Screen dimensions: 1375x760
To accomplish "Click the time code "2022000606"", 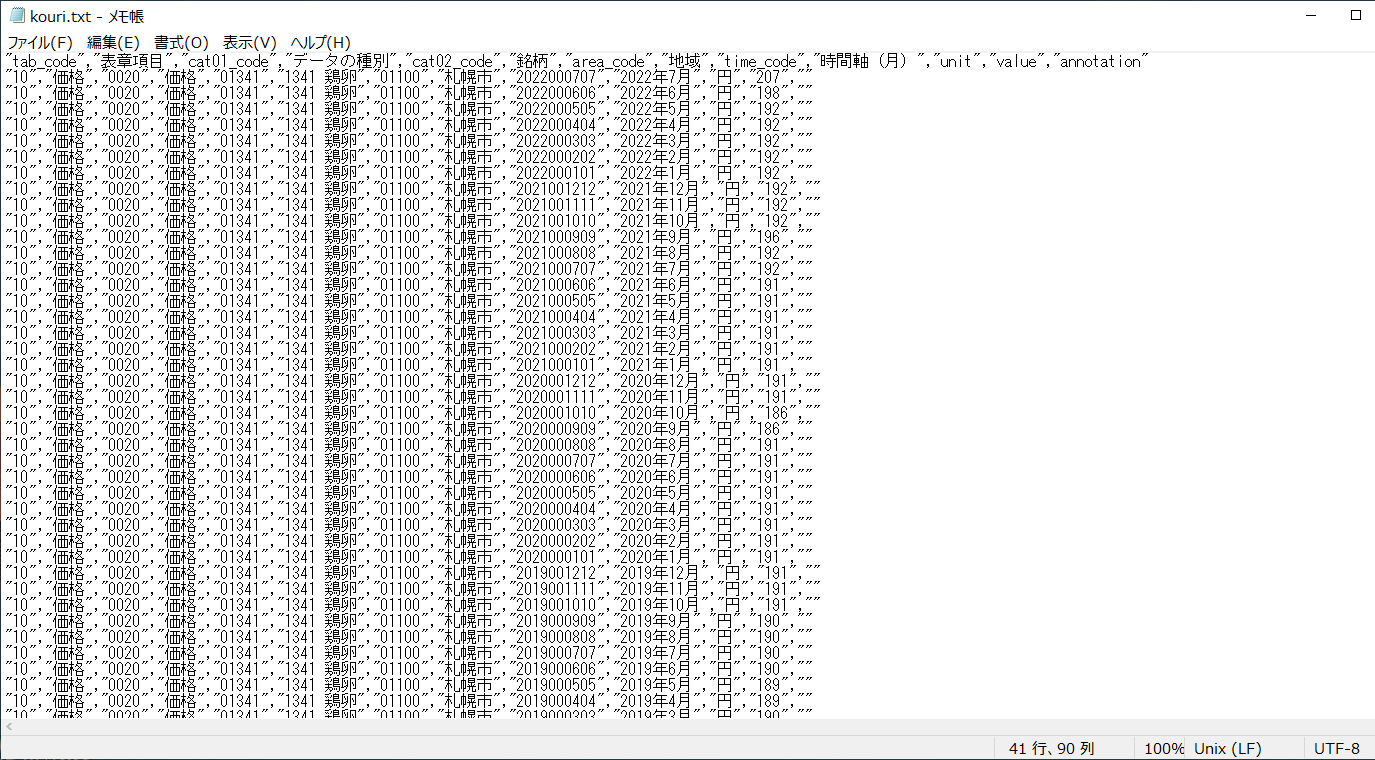I will point(556,94).
